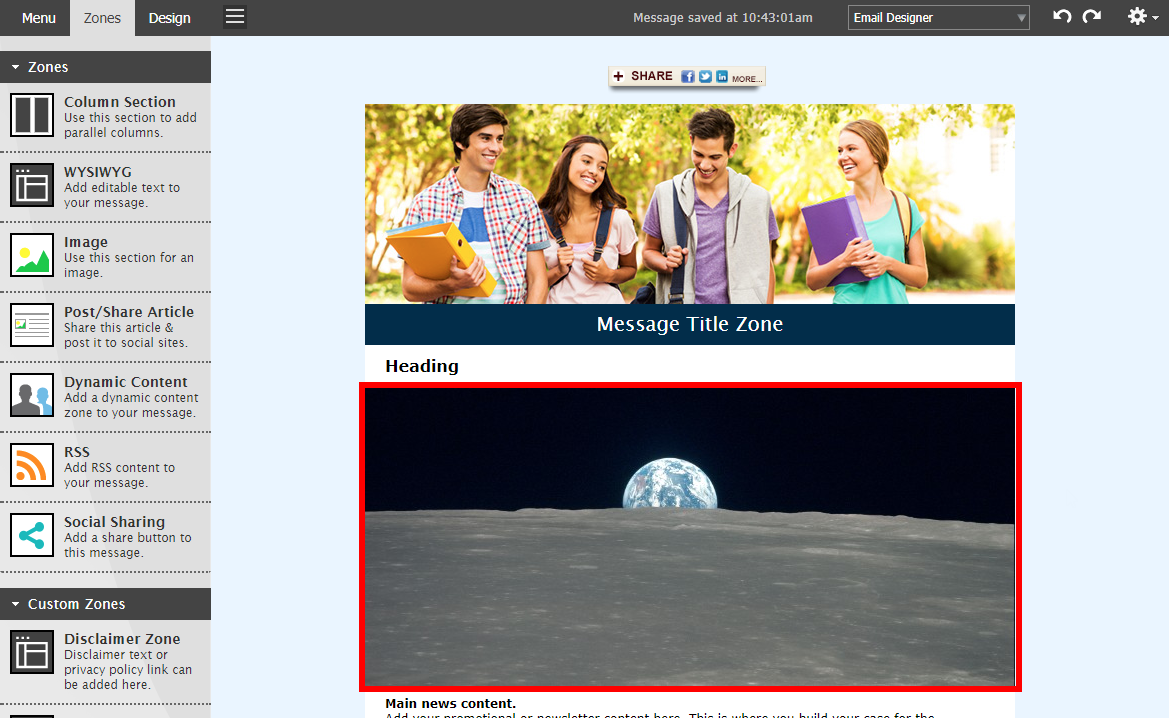1169x718 pixels.
Task: Click the 'Column Section' title text
Action: (120, 102)
